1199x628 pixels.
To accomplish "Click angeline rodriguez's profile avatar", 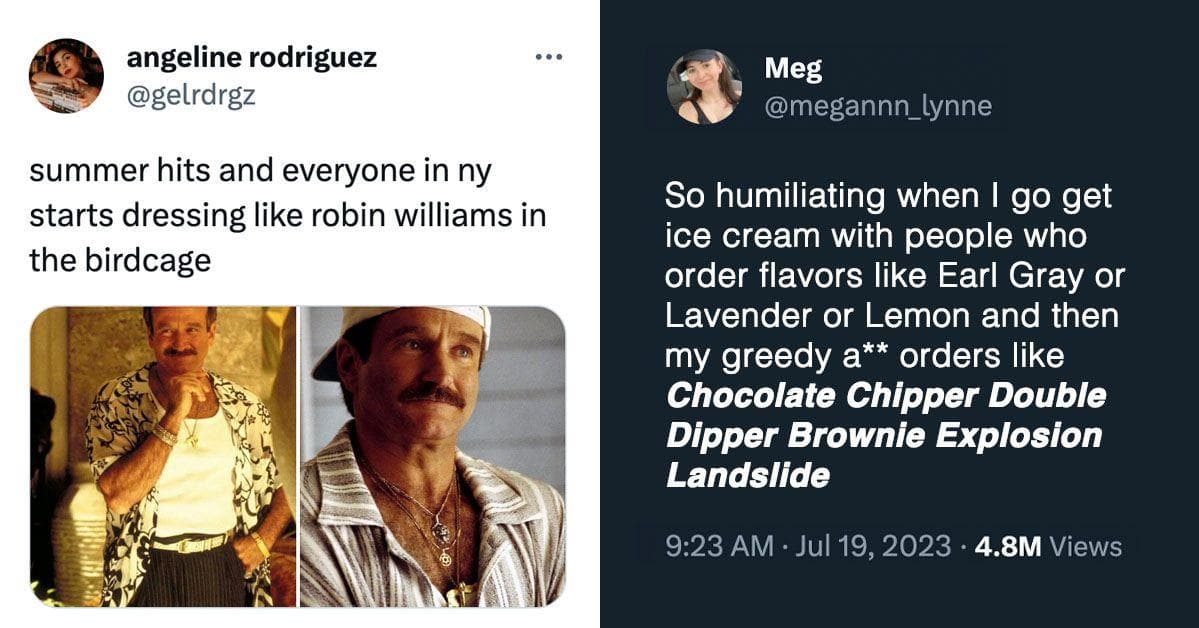I will [x=66, y=75].
